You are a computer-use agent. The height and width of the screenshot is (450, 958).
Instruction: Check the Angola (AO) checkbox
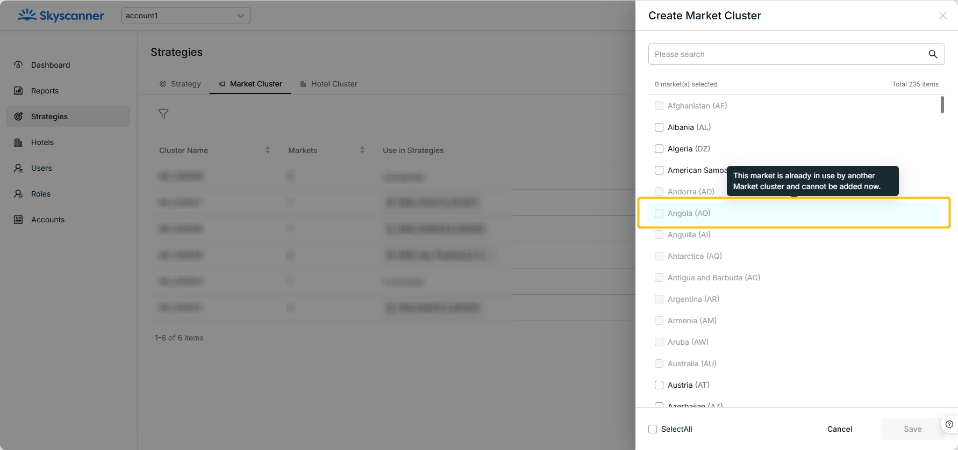point(659,213)
